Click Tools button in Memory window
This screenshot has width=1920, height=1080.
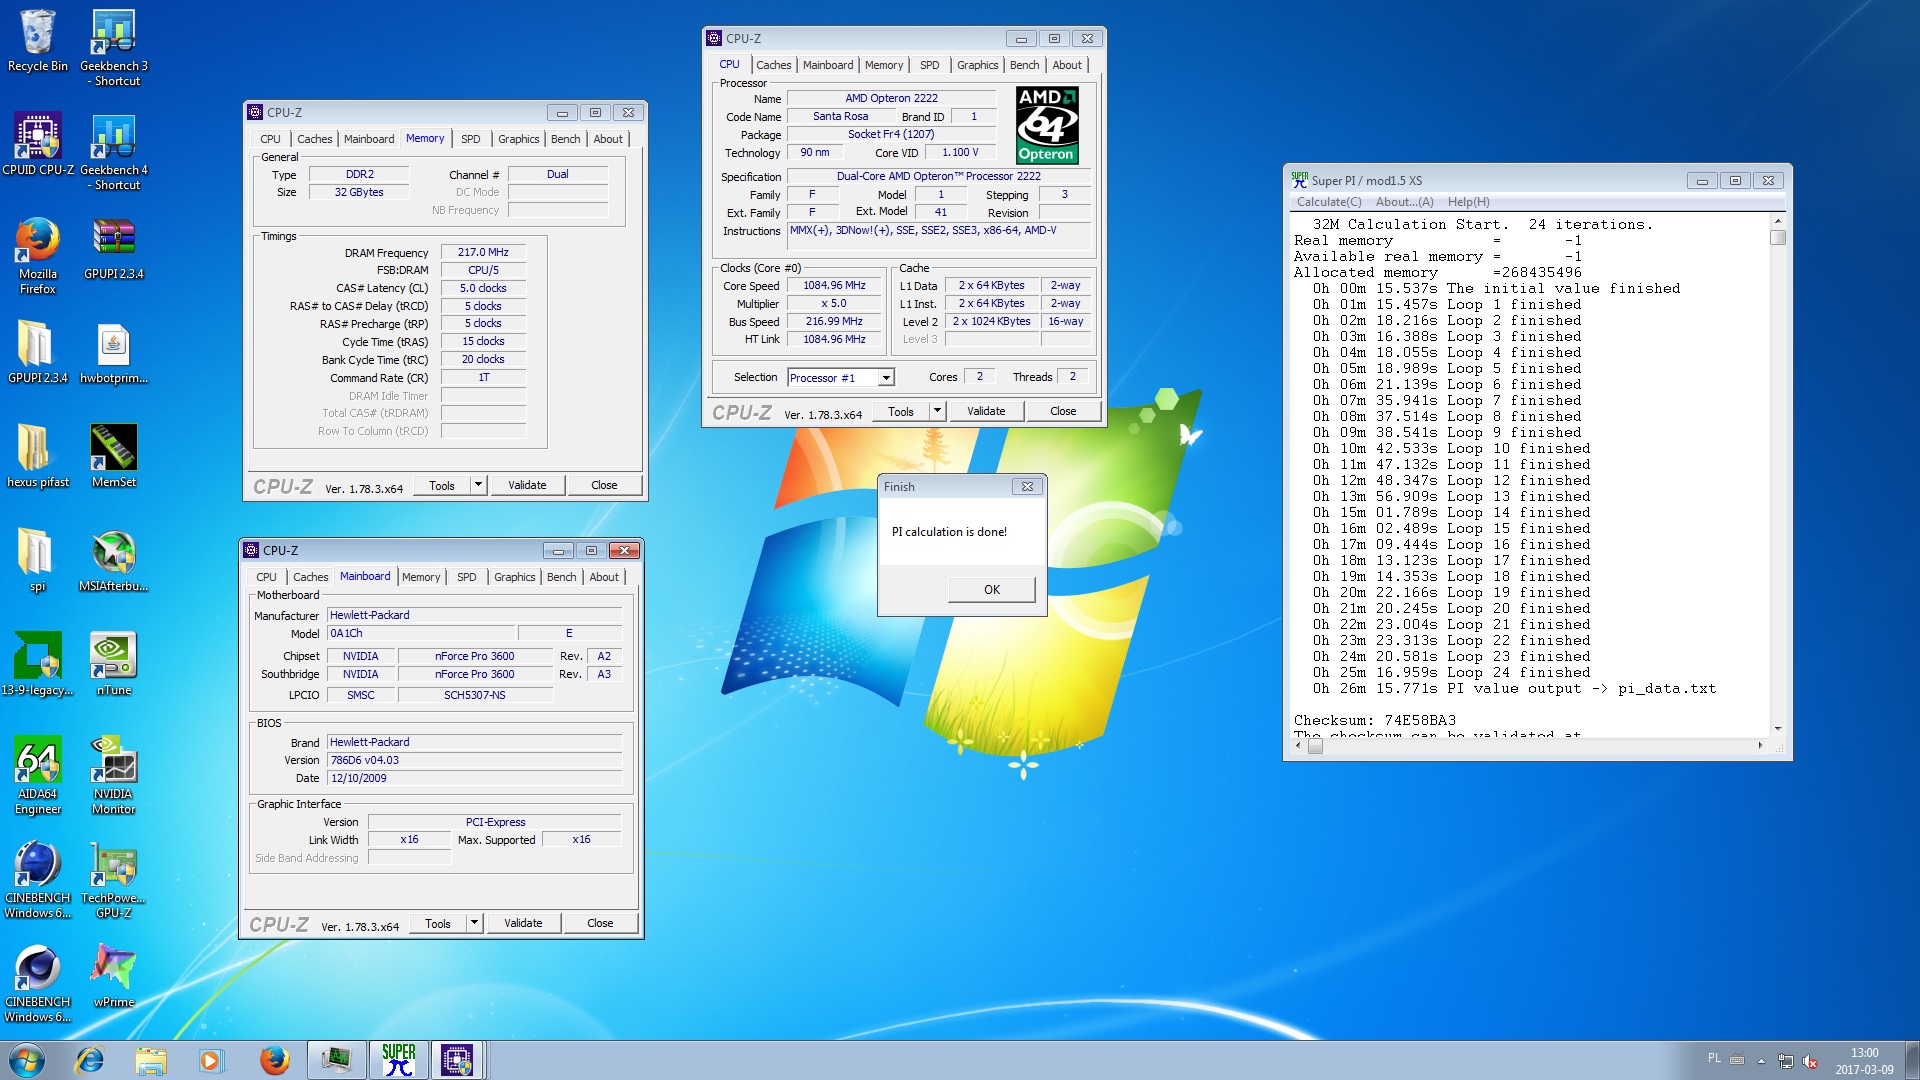coord(442,485)
